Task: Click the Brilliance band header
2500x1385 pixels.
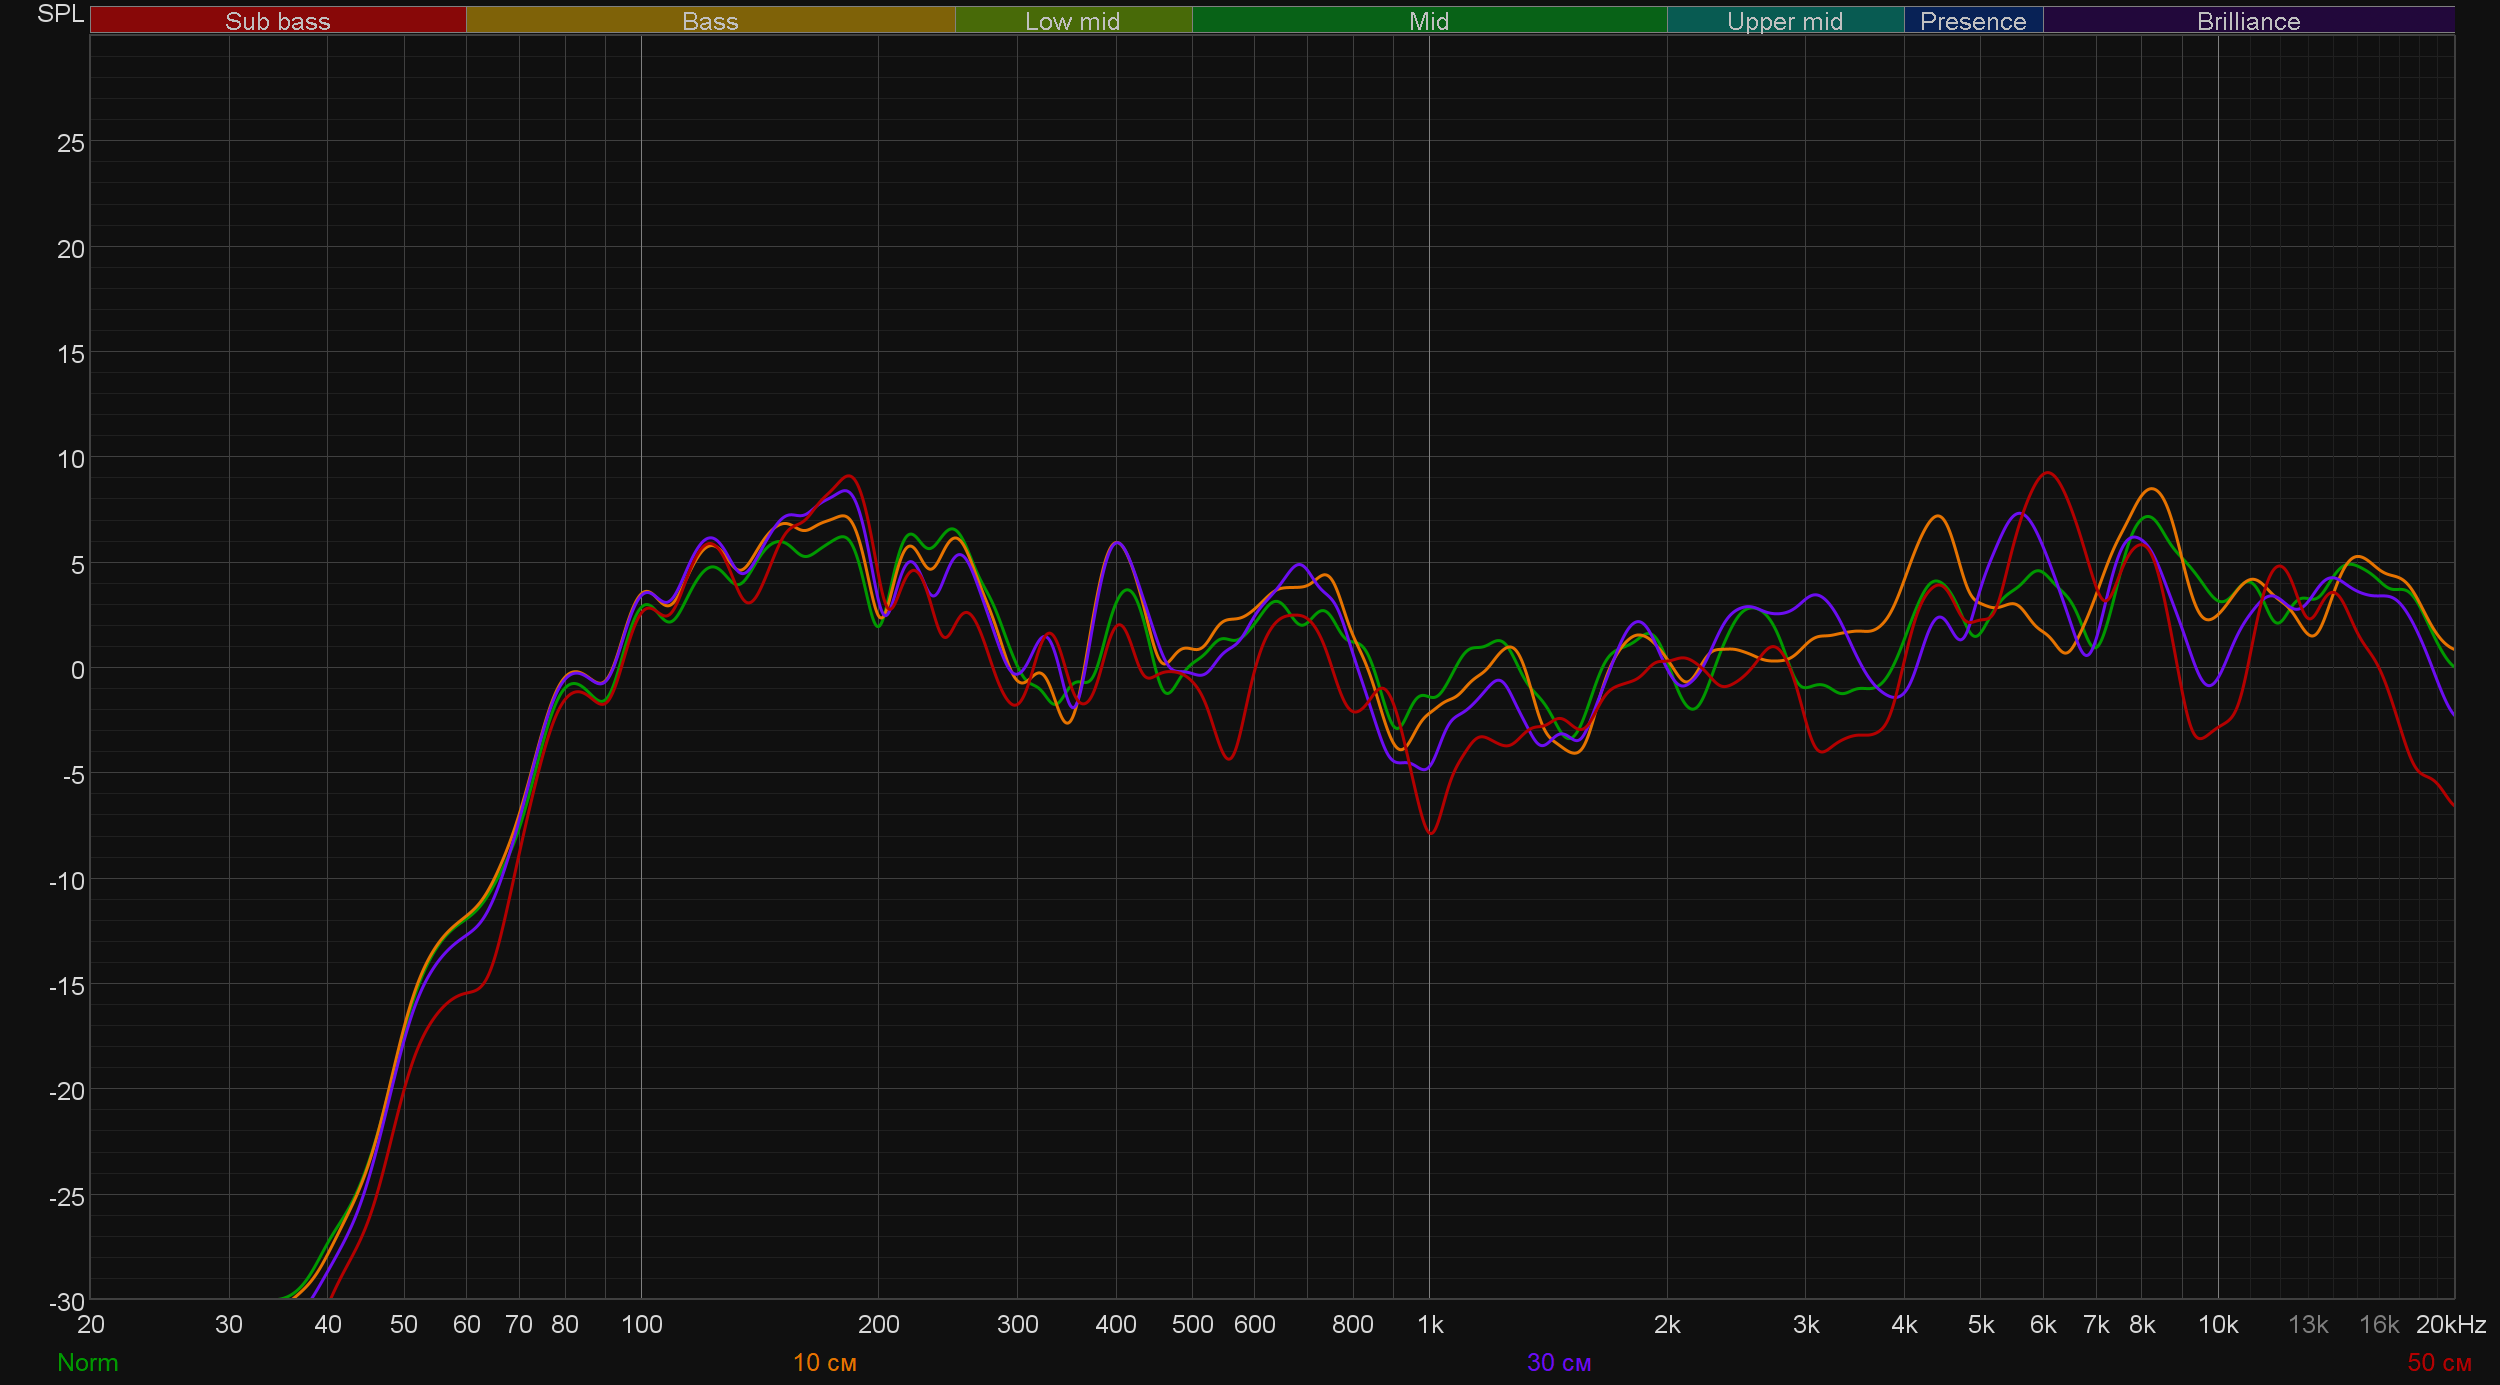Action: click(2248, 21)
